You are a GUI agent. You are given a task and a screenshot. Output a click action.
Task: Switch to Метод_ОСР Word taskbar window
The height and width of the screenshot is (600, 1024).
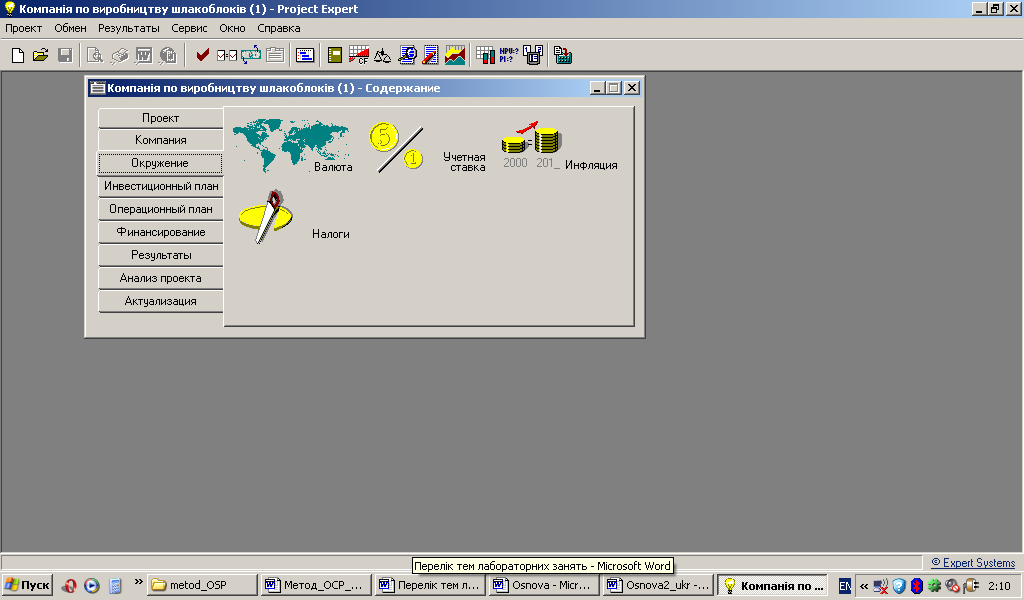click(x=315, y=585)
